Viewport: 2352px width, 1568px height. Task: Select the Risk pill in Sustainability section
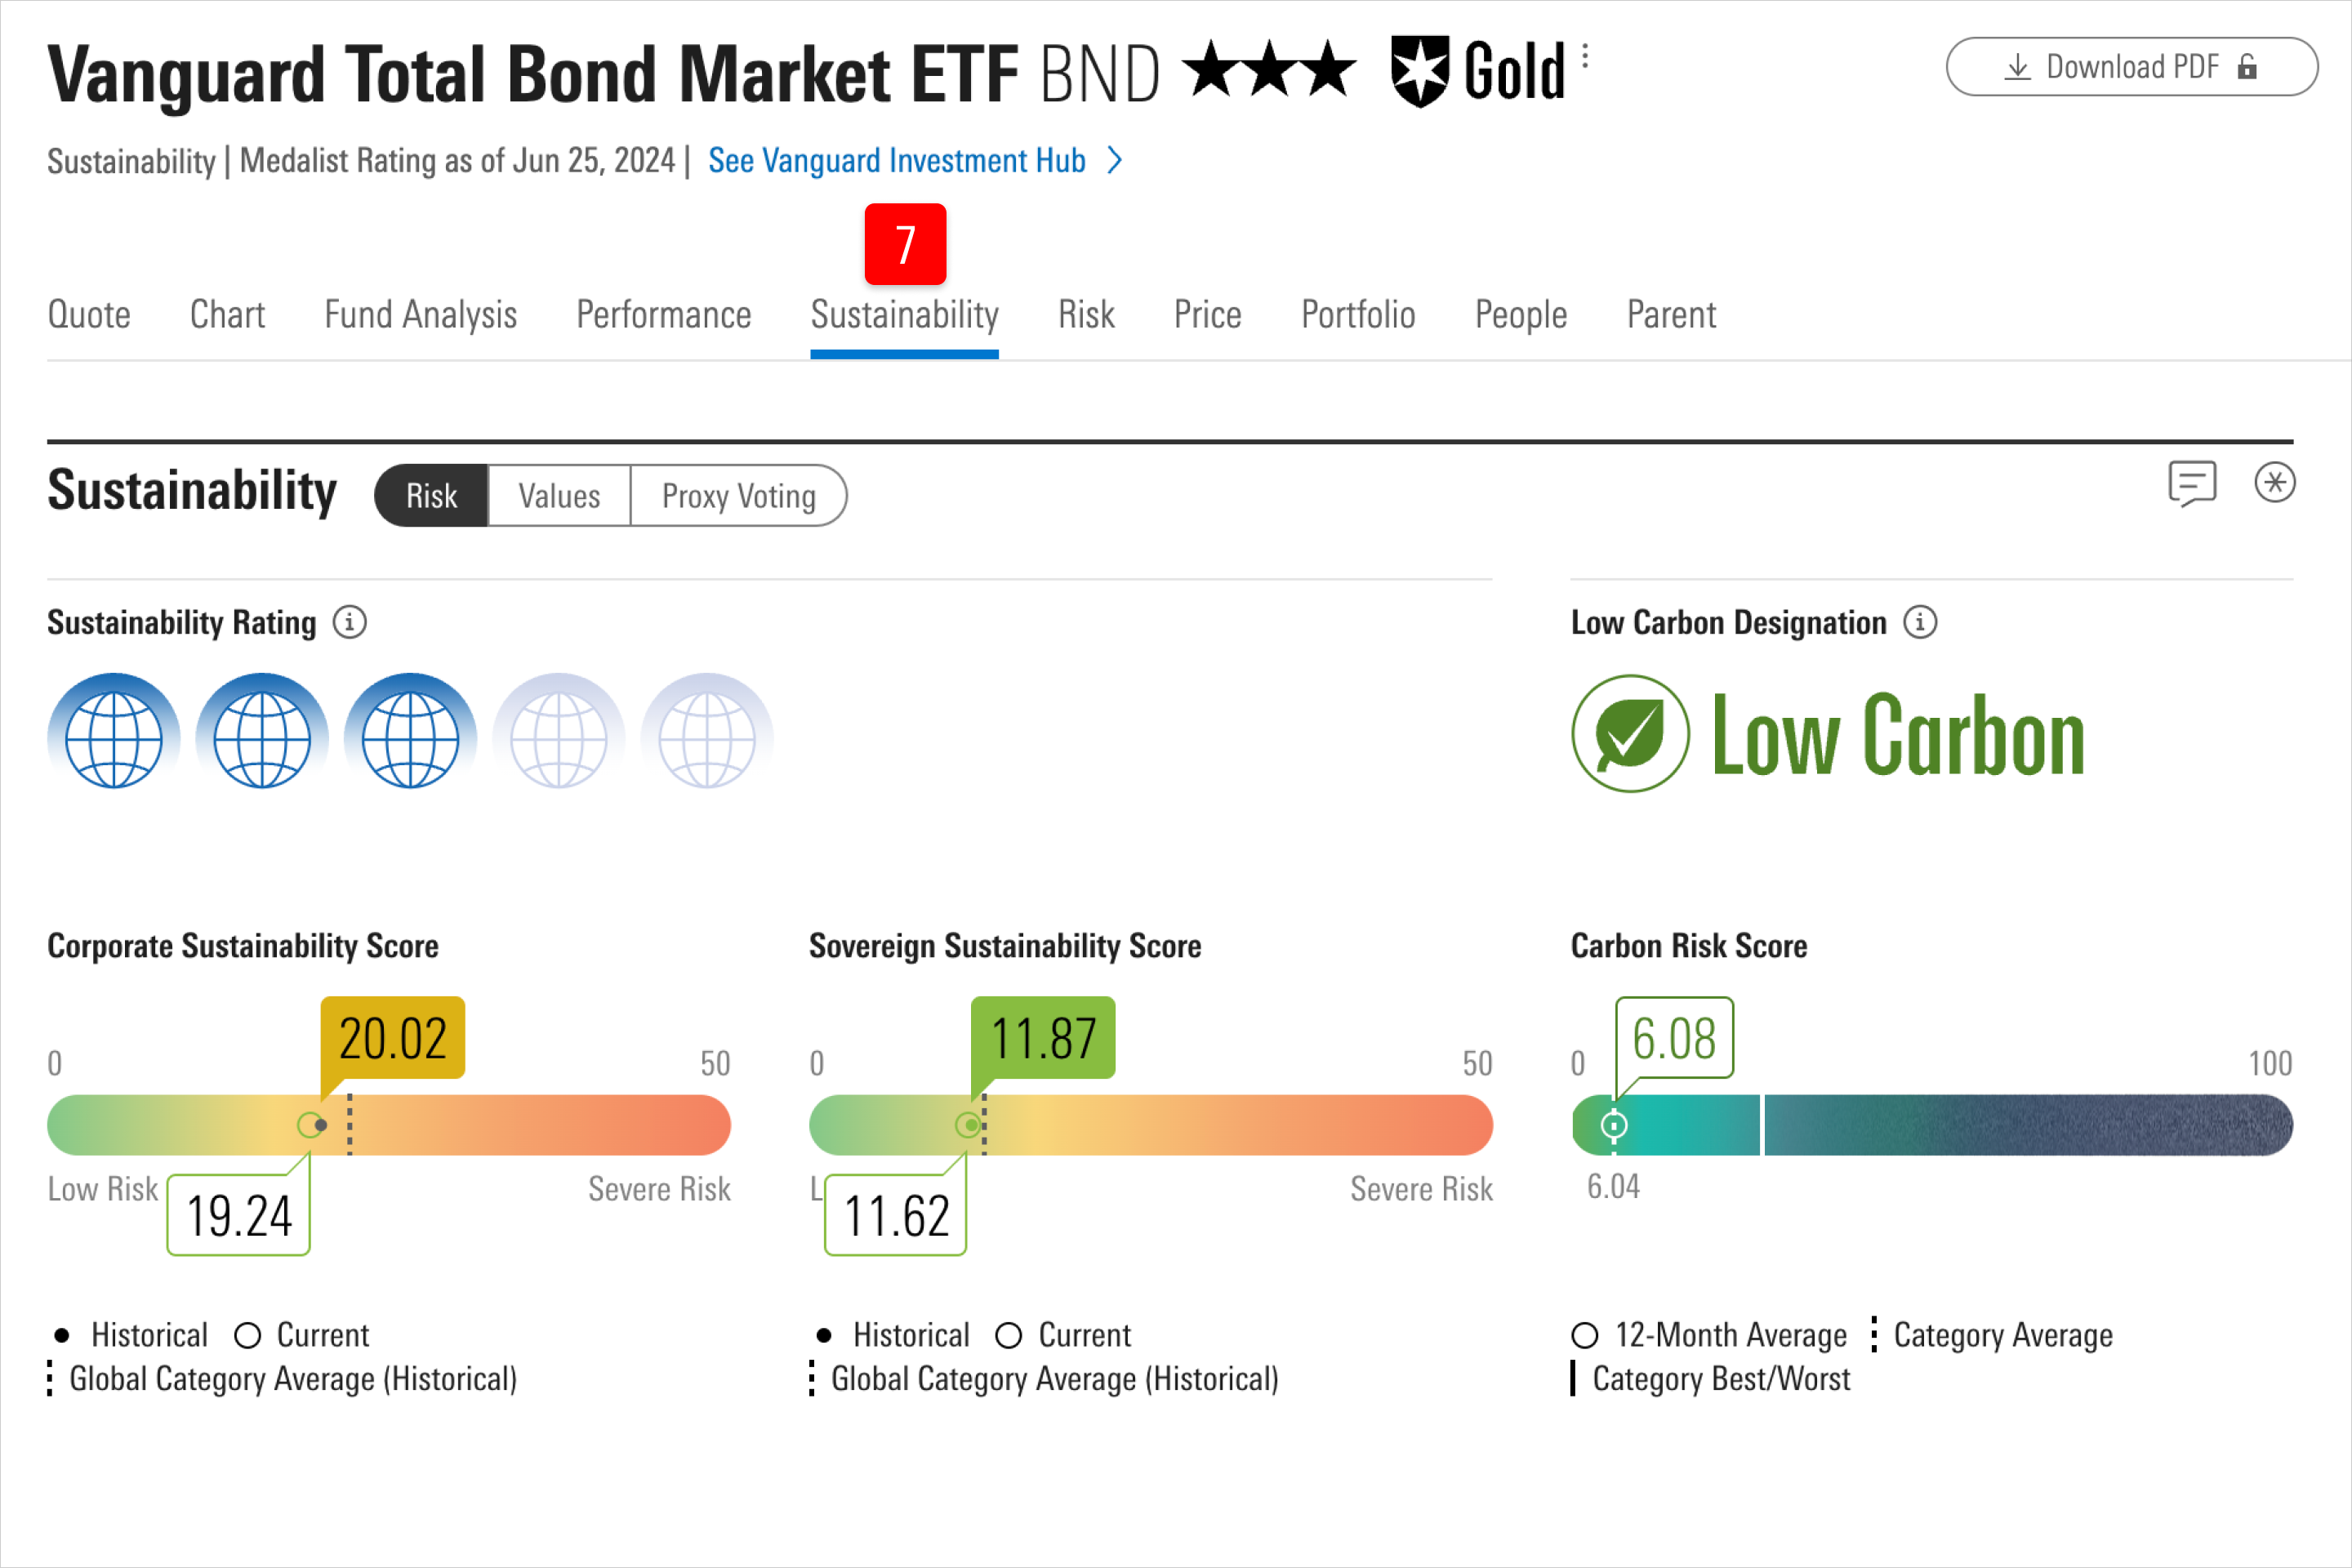click(x=431, y=496)
